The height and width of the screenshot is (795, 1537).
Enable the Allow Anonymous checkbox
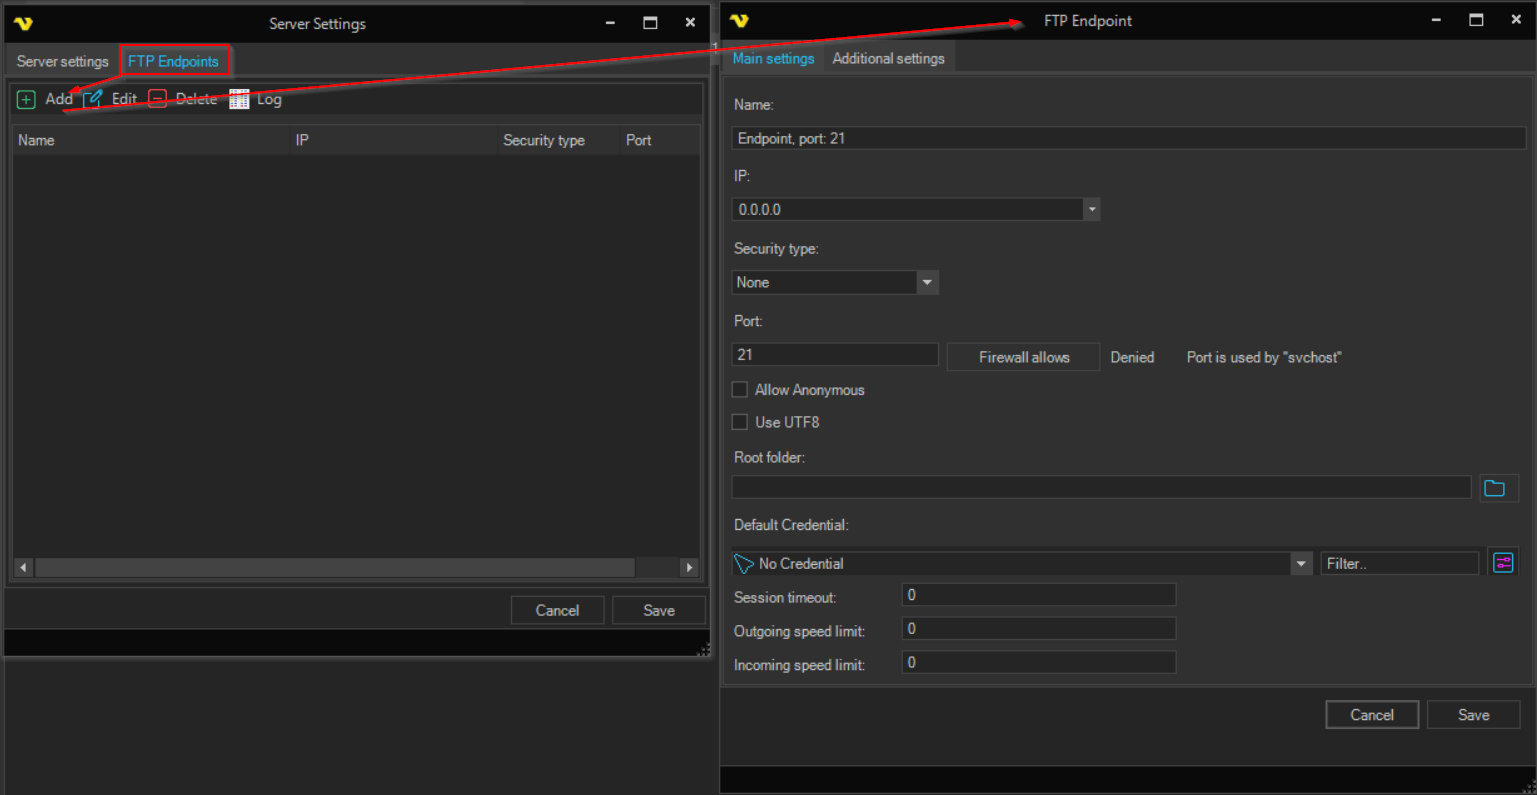740,390
